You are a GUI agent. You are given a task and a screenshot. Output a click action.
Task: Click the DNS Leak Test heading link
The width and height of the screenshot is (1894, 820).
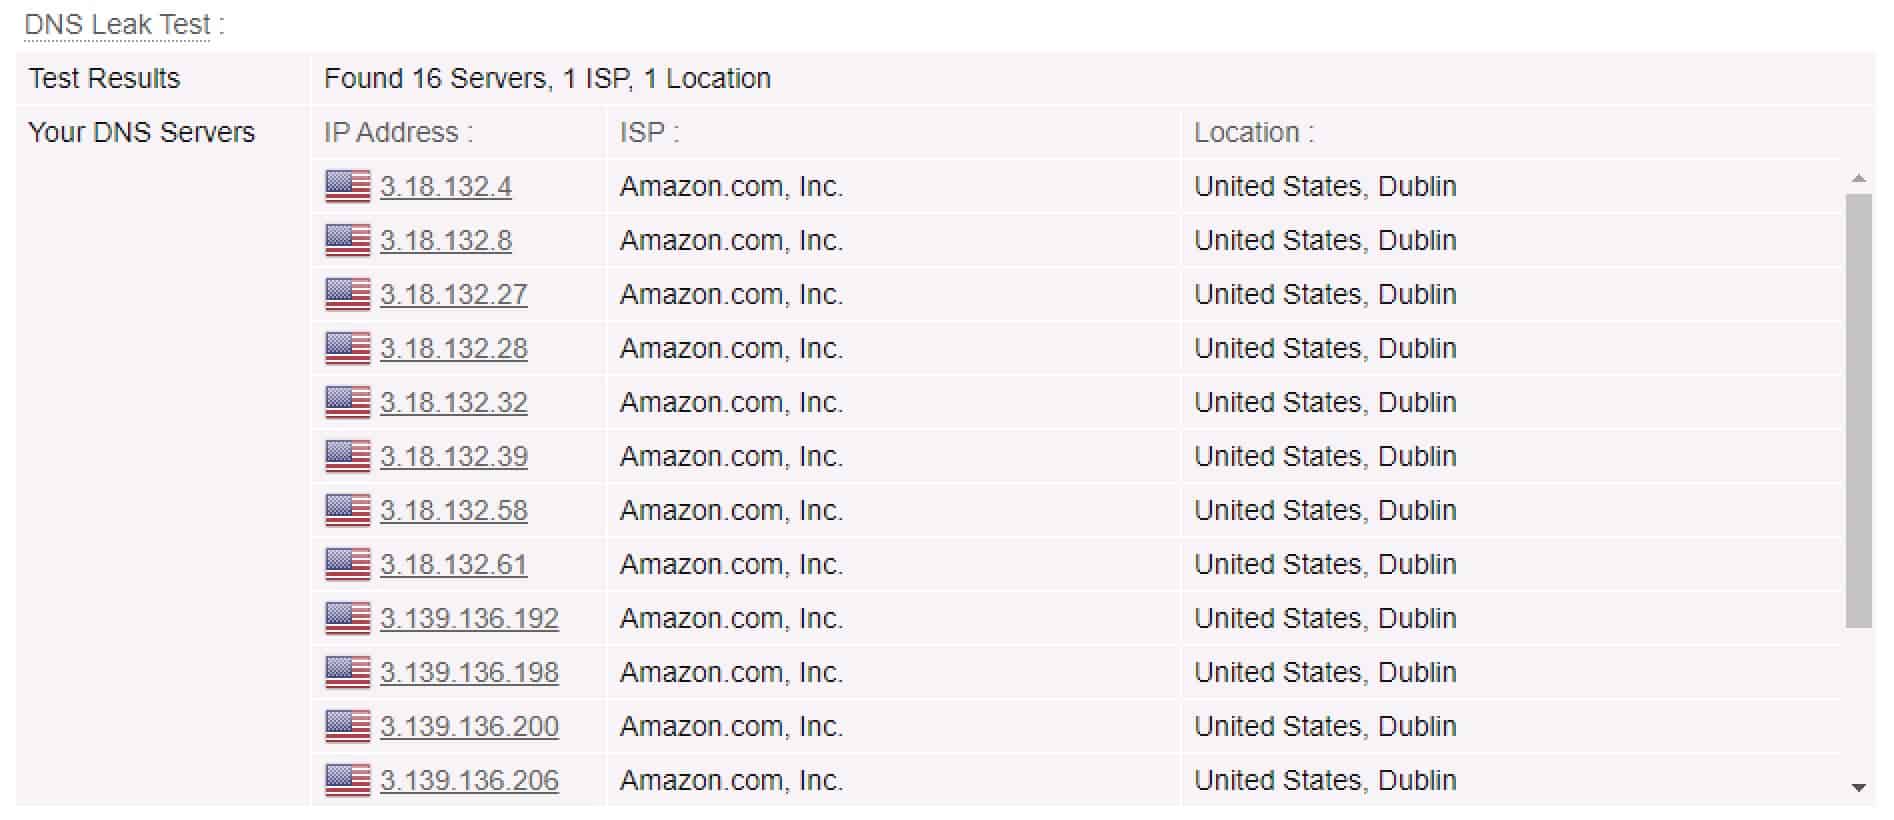[x=117, y=25]
